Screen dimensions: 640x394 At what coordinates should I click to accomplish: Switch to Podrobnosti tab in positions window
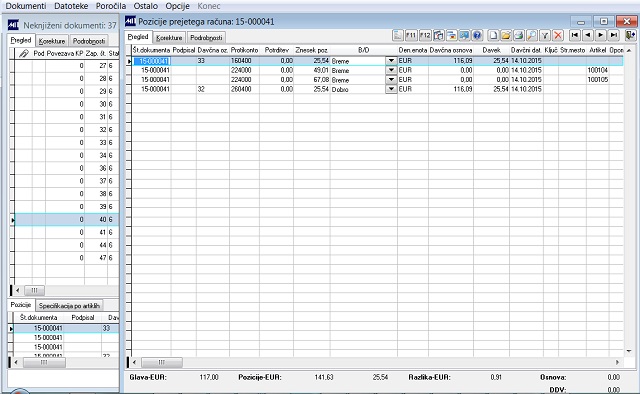(206, 38)
